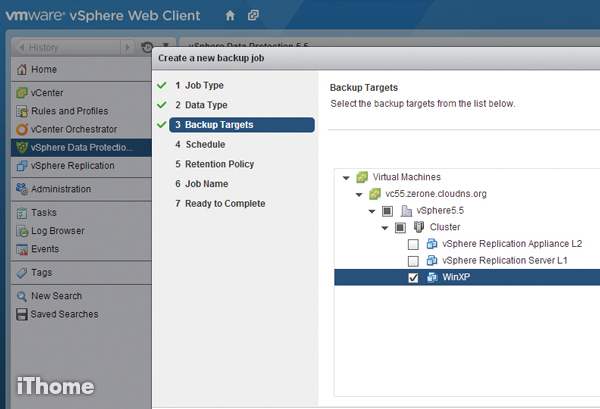Check the vSphere Replication Appliance L2 checkbox
The image size is (600, 409).
[x=413, y=244]
